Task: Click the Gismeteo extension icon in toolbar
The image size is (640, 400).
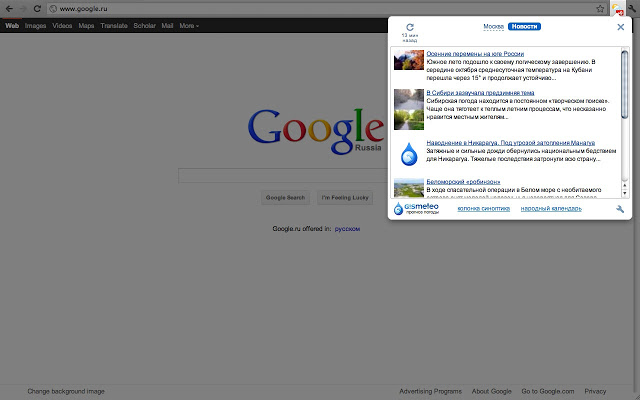Action: (x=619, y=8)
